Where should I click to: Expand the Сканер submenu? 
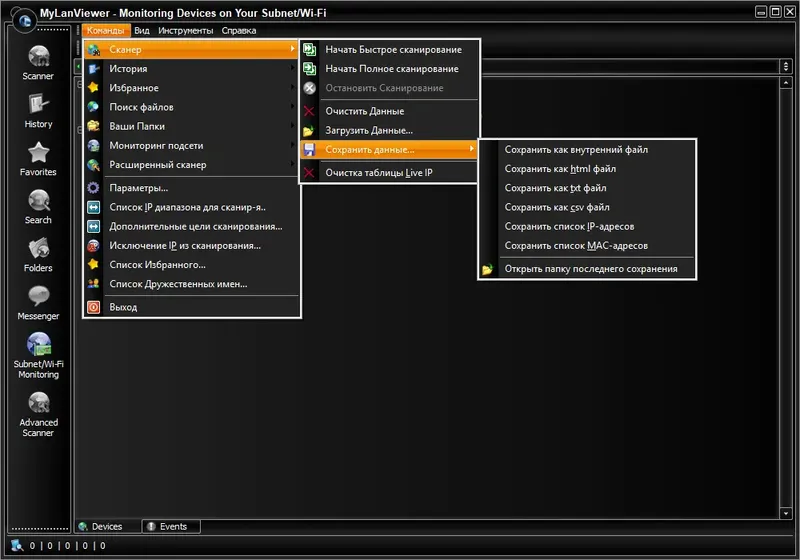pyautogui.click(x=191, y=49)
